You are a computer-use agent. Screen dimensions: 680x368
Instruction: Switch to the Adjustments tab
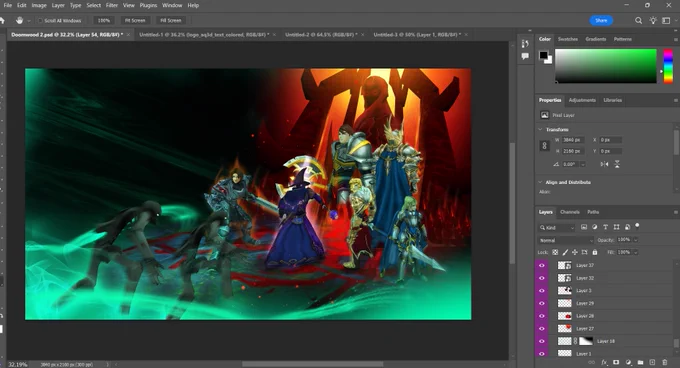tap(582, 100)
